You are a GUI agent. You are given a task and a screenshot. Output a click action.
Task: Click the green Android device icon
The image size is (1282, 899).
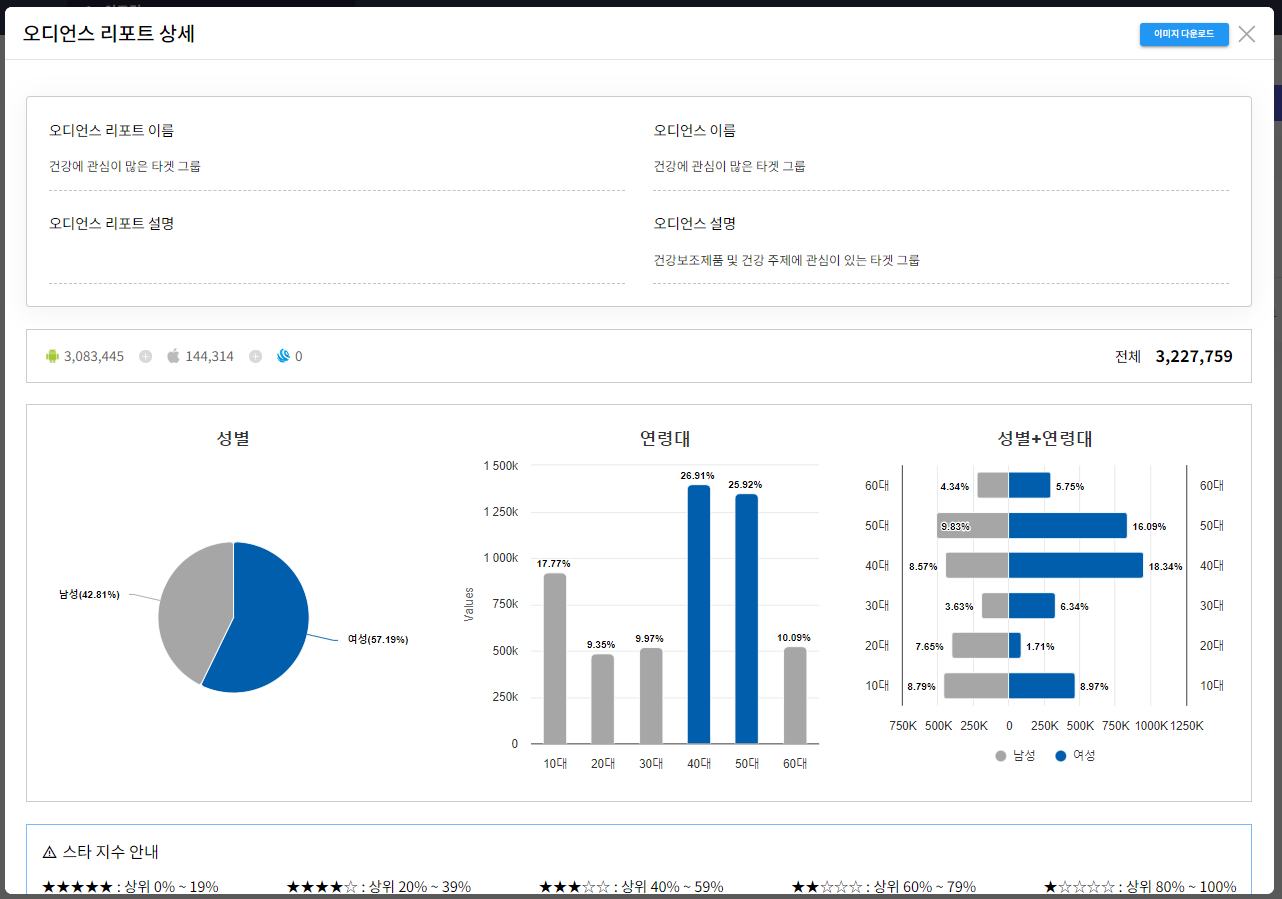pos(53,356)
